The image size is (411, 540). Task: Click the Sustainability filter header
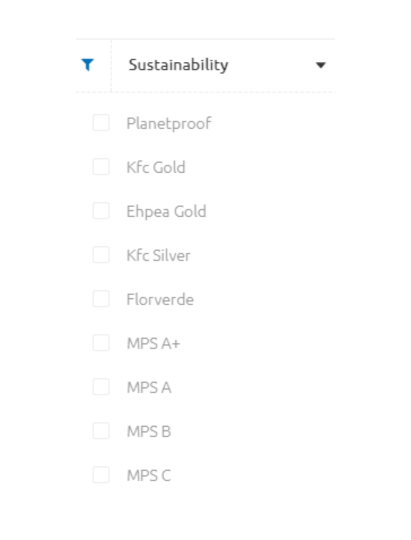[223, 65]
